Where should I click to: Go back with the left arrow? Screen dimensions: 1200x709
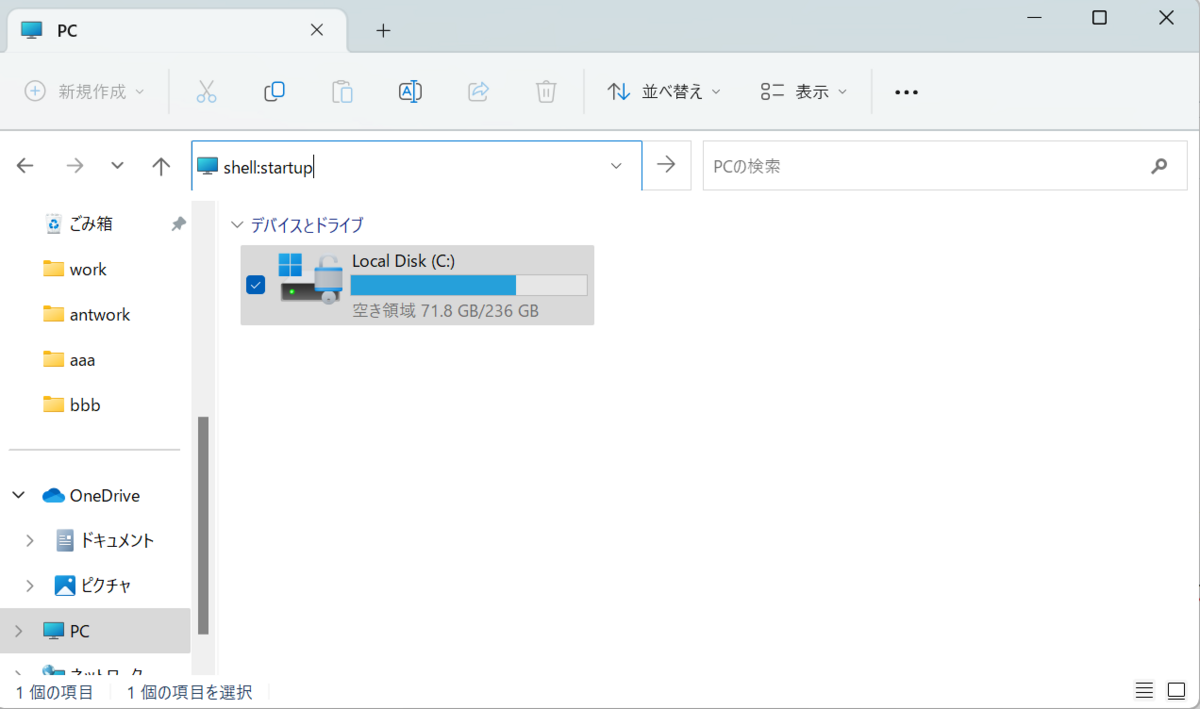[x=26, y=166]
